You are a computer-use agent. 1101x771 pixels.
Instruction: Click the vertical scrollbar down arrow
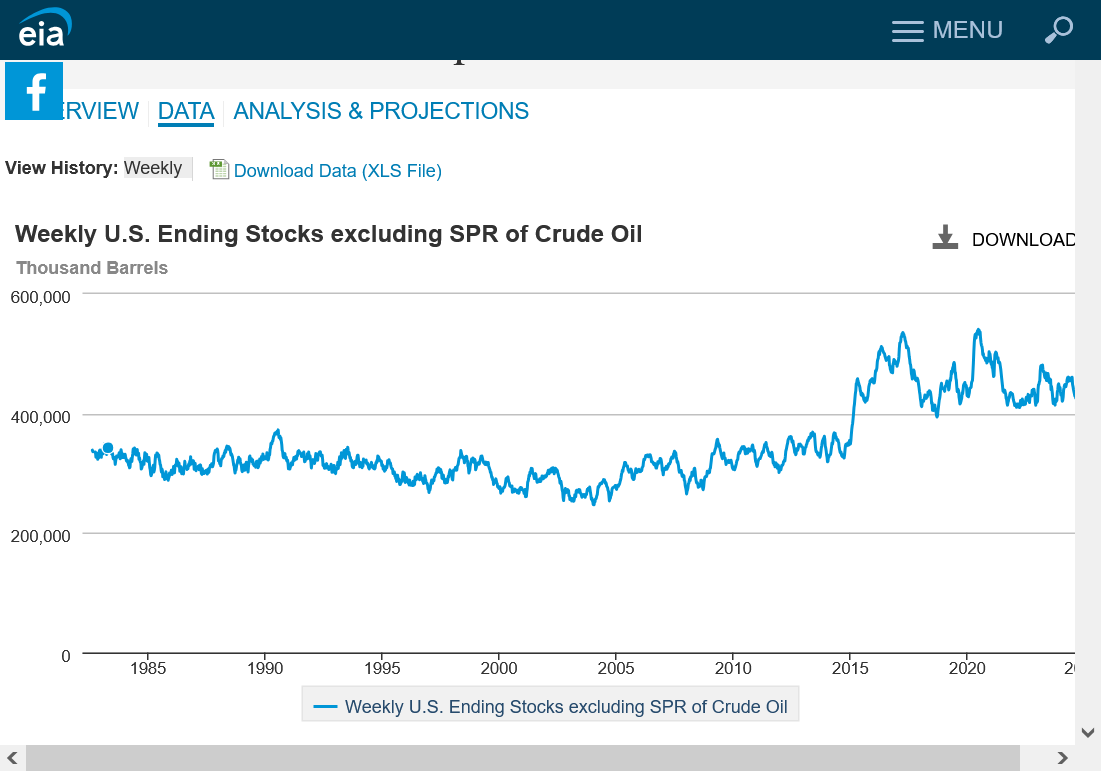(x=1088, y=733)
